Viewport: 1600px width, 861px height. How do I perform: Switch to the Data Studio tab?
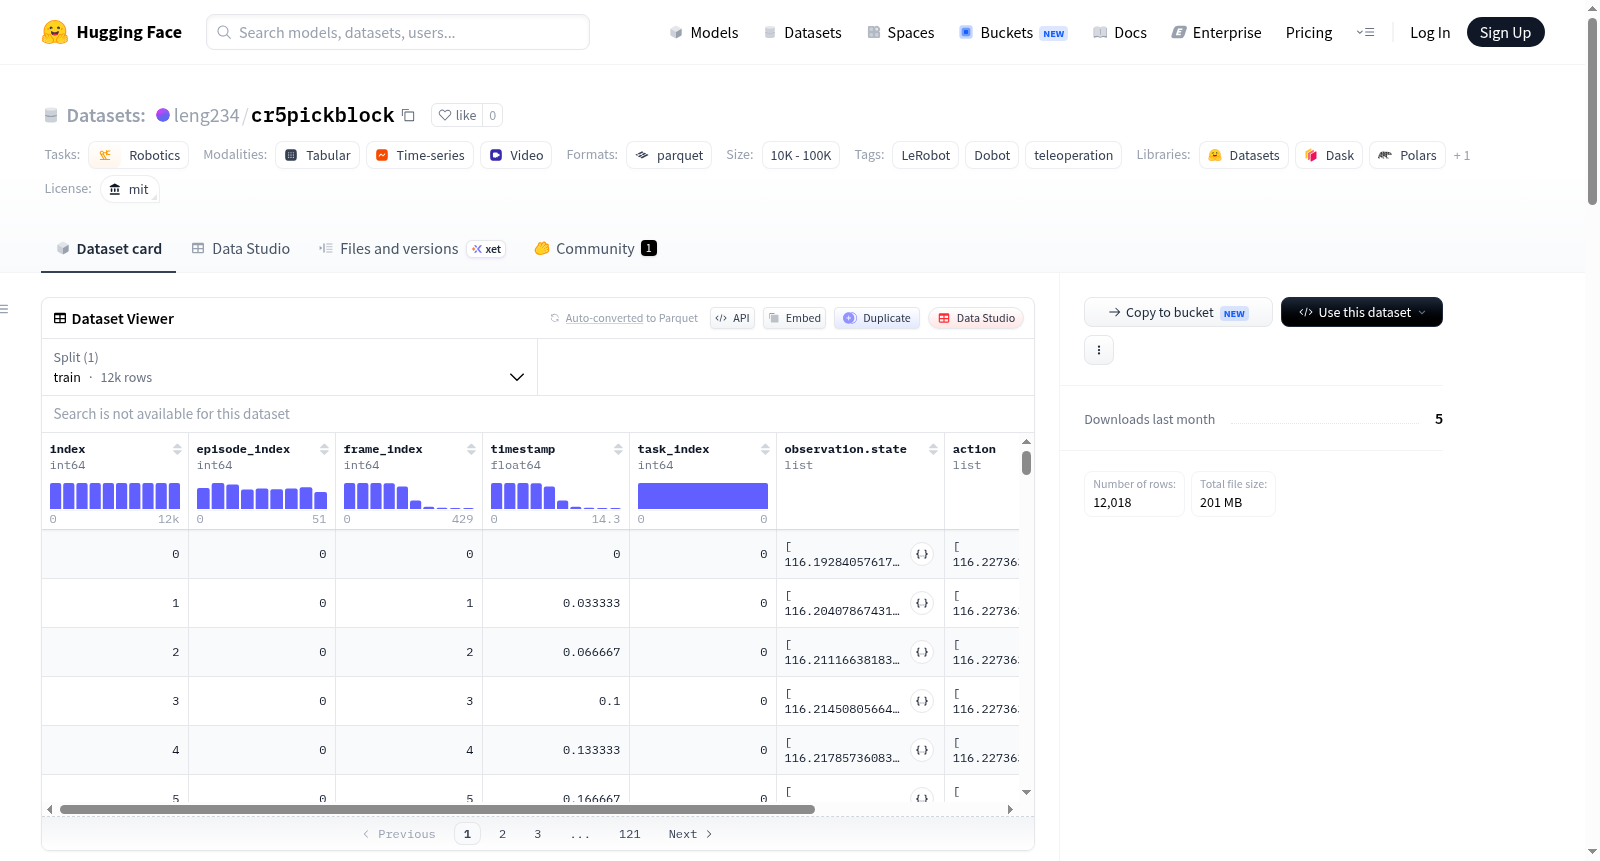pos(241,249)
